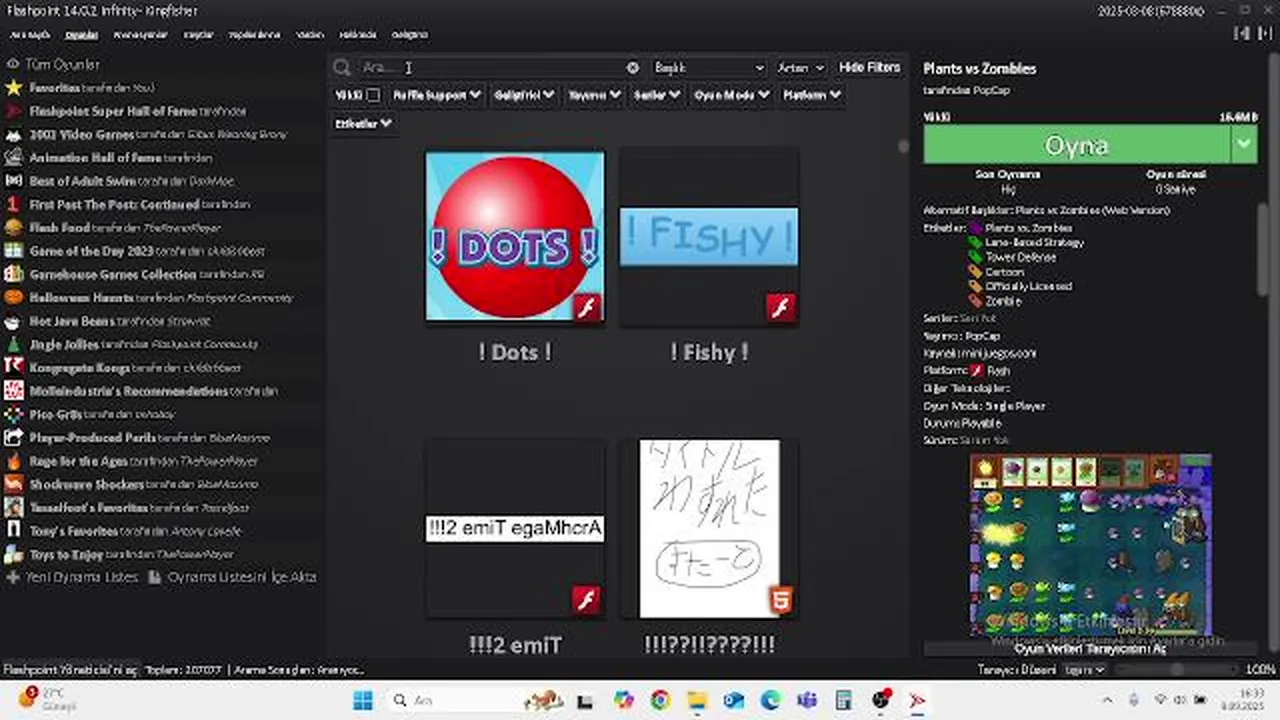Click the Hide Filters button
Image resolution: width=1280 pixels, height=720 pixels.
coord(869,67)
